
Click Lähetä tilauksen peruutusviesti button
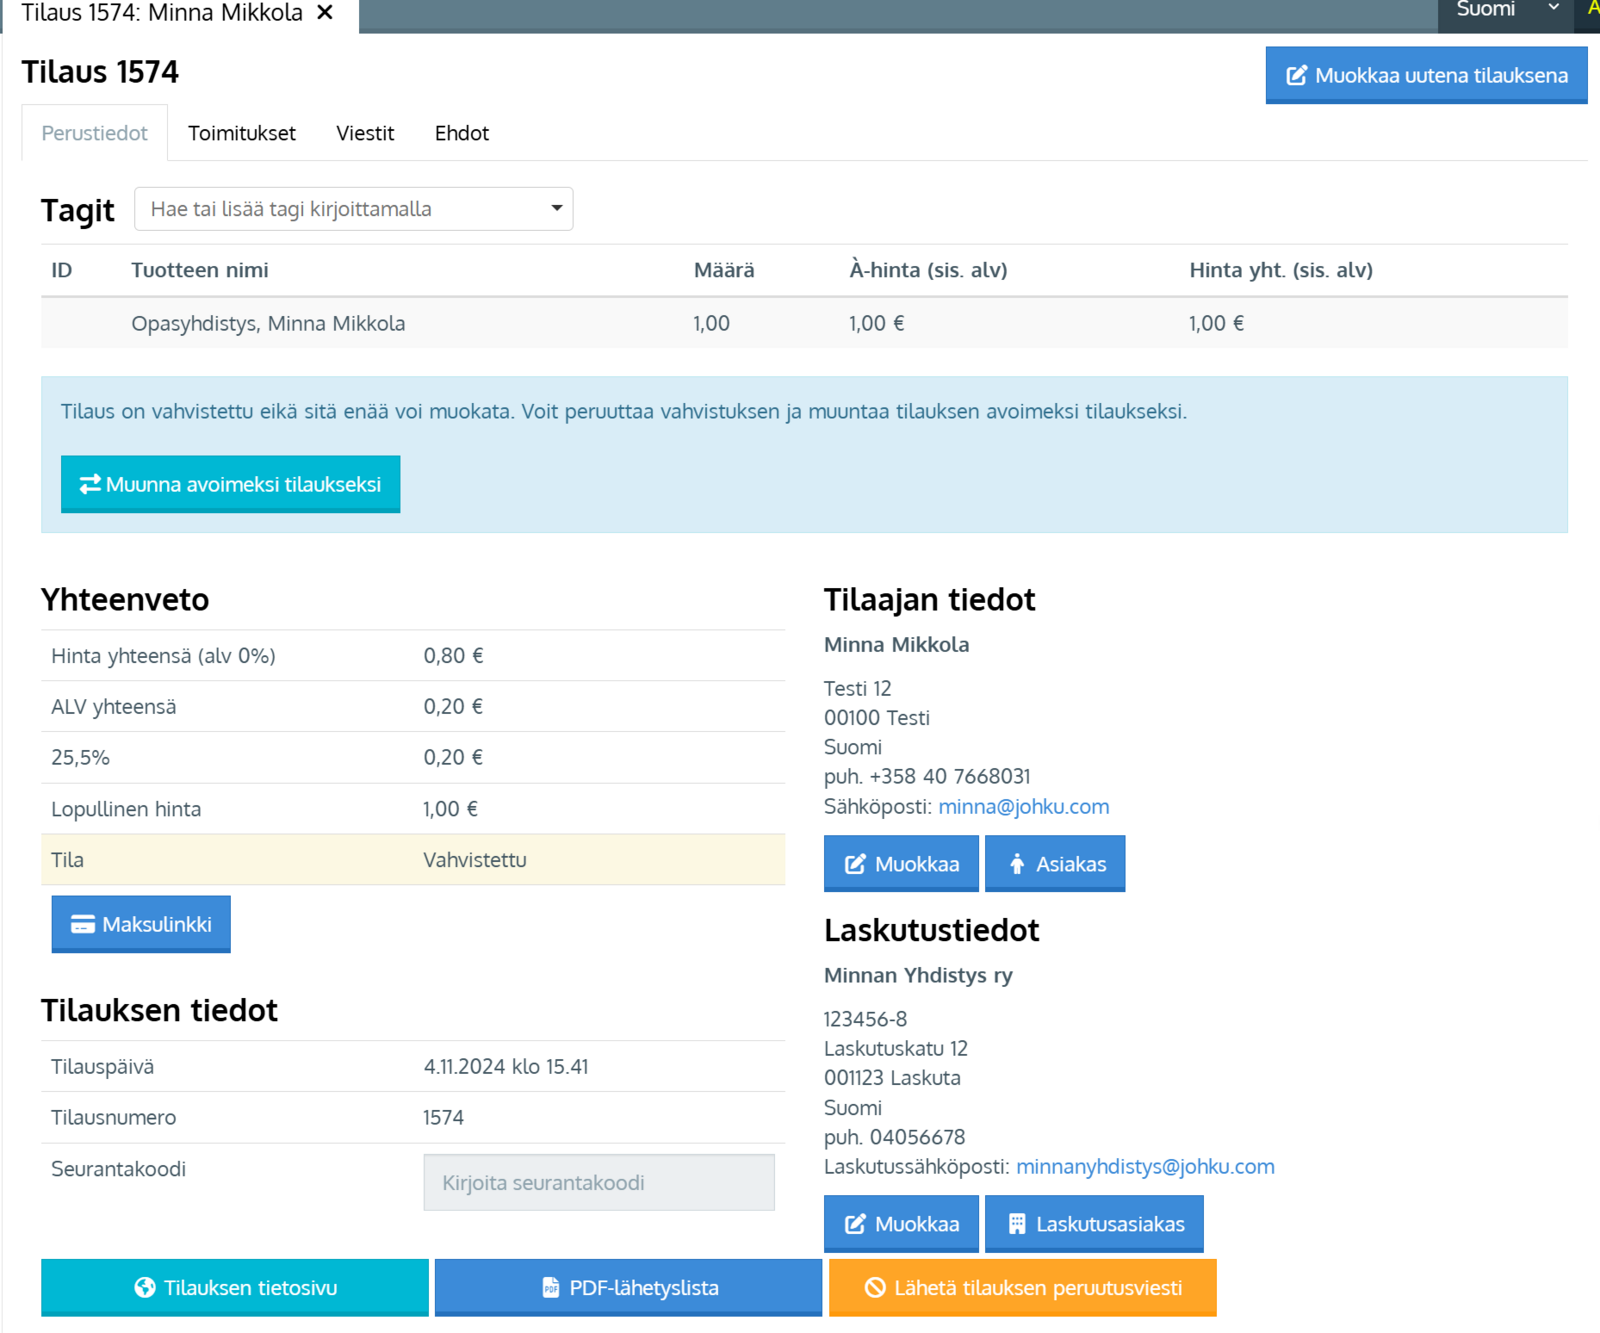click(1022, 1287)
